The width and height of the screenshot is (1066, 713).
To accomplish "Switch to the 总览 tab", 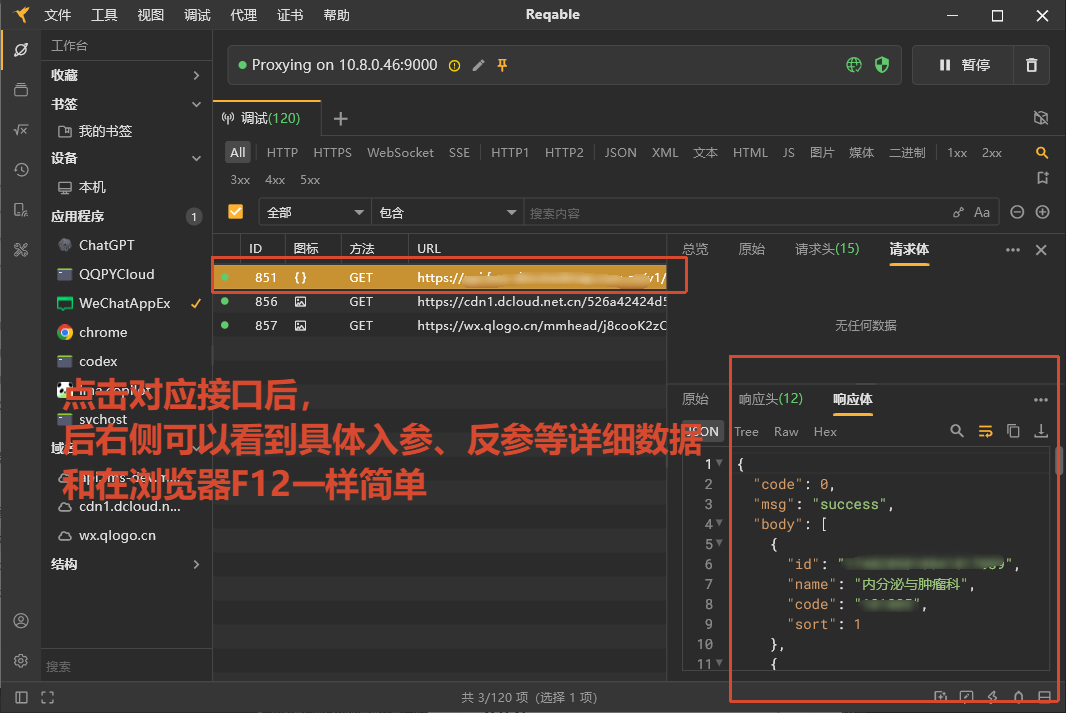I will 695,249.
